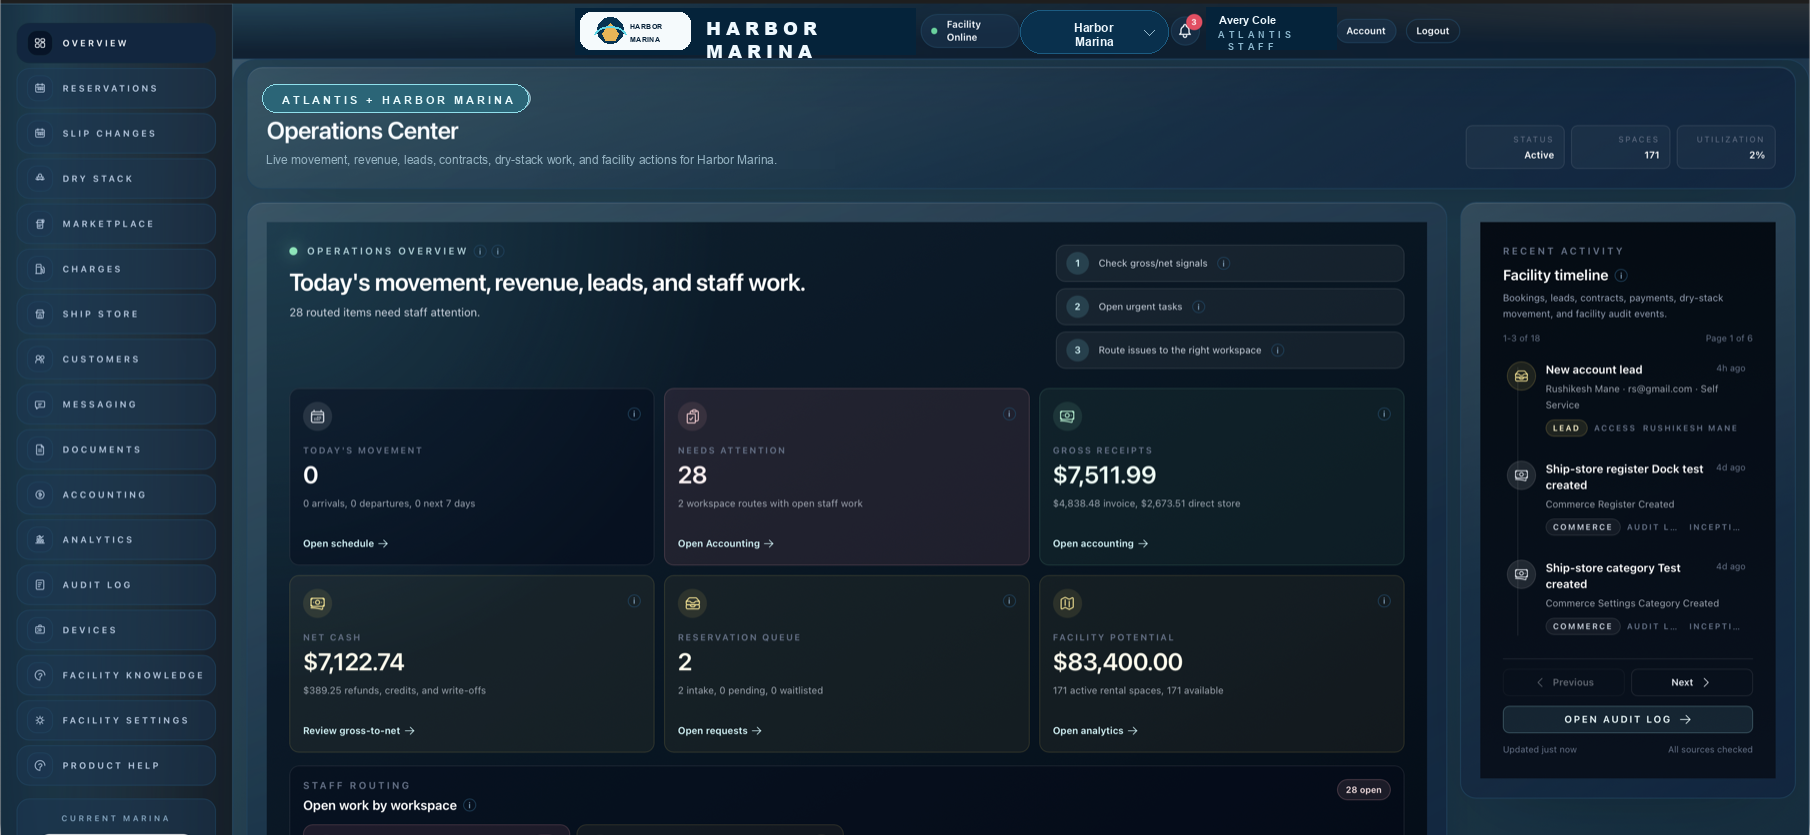Click the Audit Log sidebar icon
The width and height of the screenshot is (1810, 835).
40,585
